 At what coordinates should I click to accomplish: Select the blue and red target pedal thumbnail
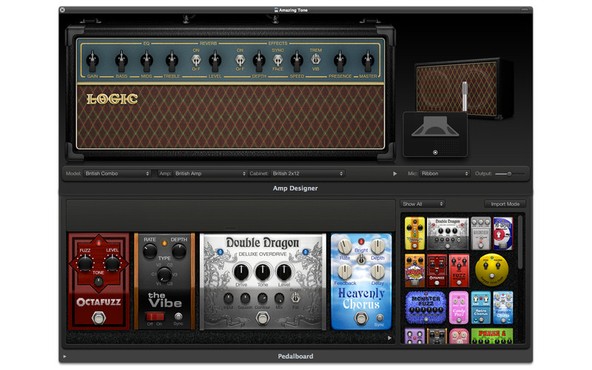503,233
